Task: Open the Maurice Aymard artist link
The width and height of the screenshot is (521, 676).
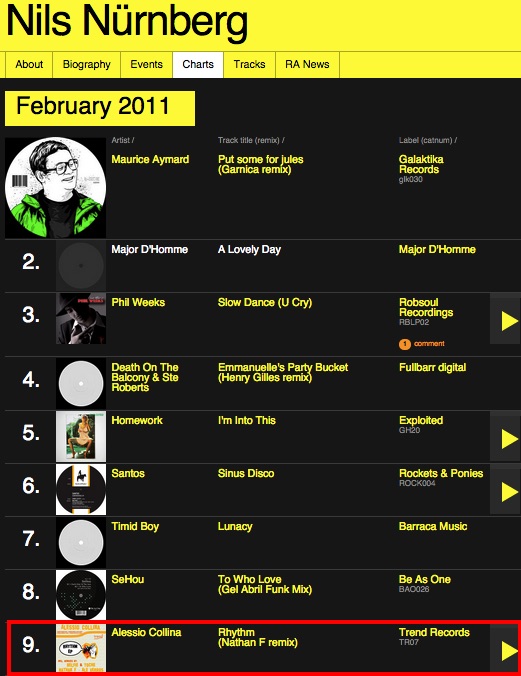Action: tap(150, 160)
